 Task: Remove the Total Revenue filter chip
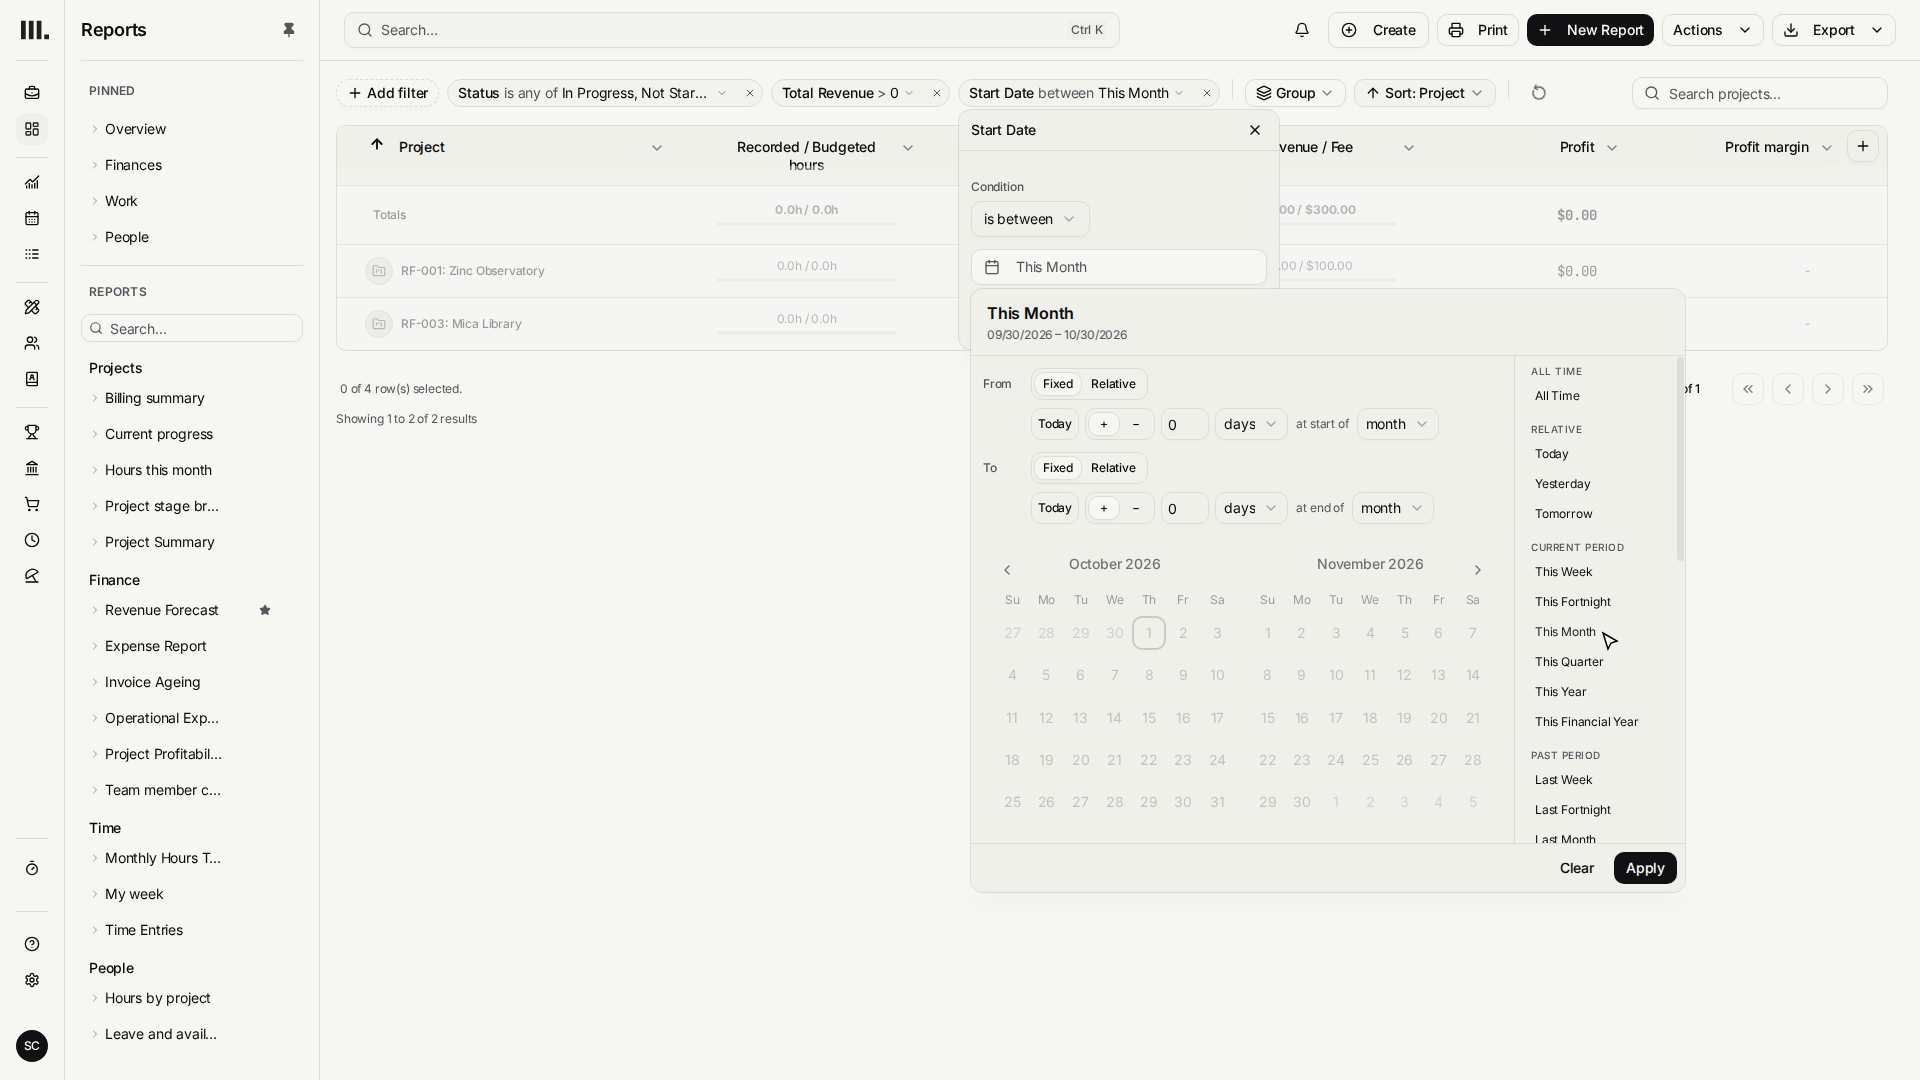coord(937,93)
